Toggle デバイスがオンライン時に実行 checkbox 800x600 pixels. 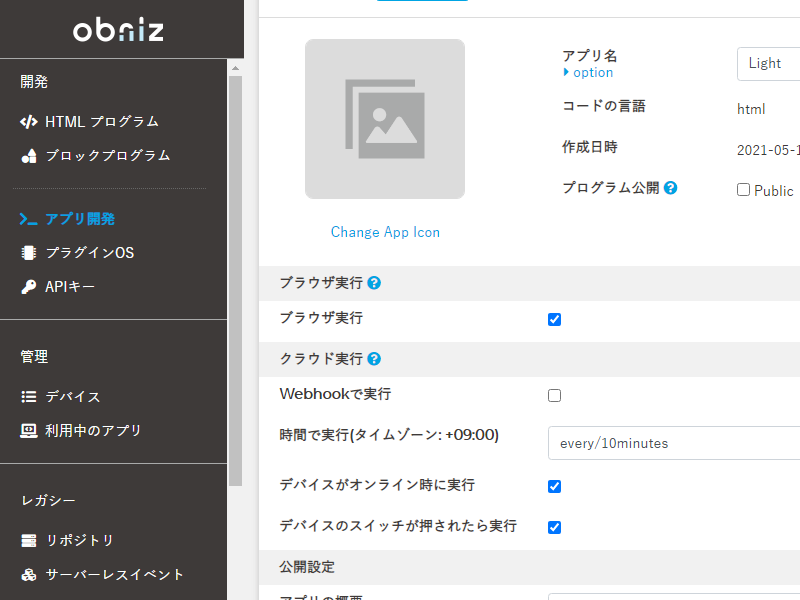pyautogui.click(x=555, y=487)
